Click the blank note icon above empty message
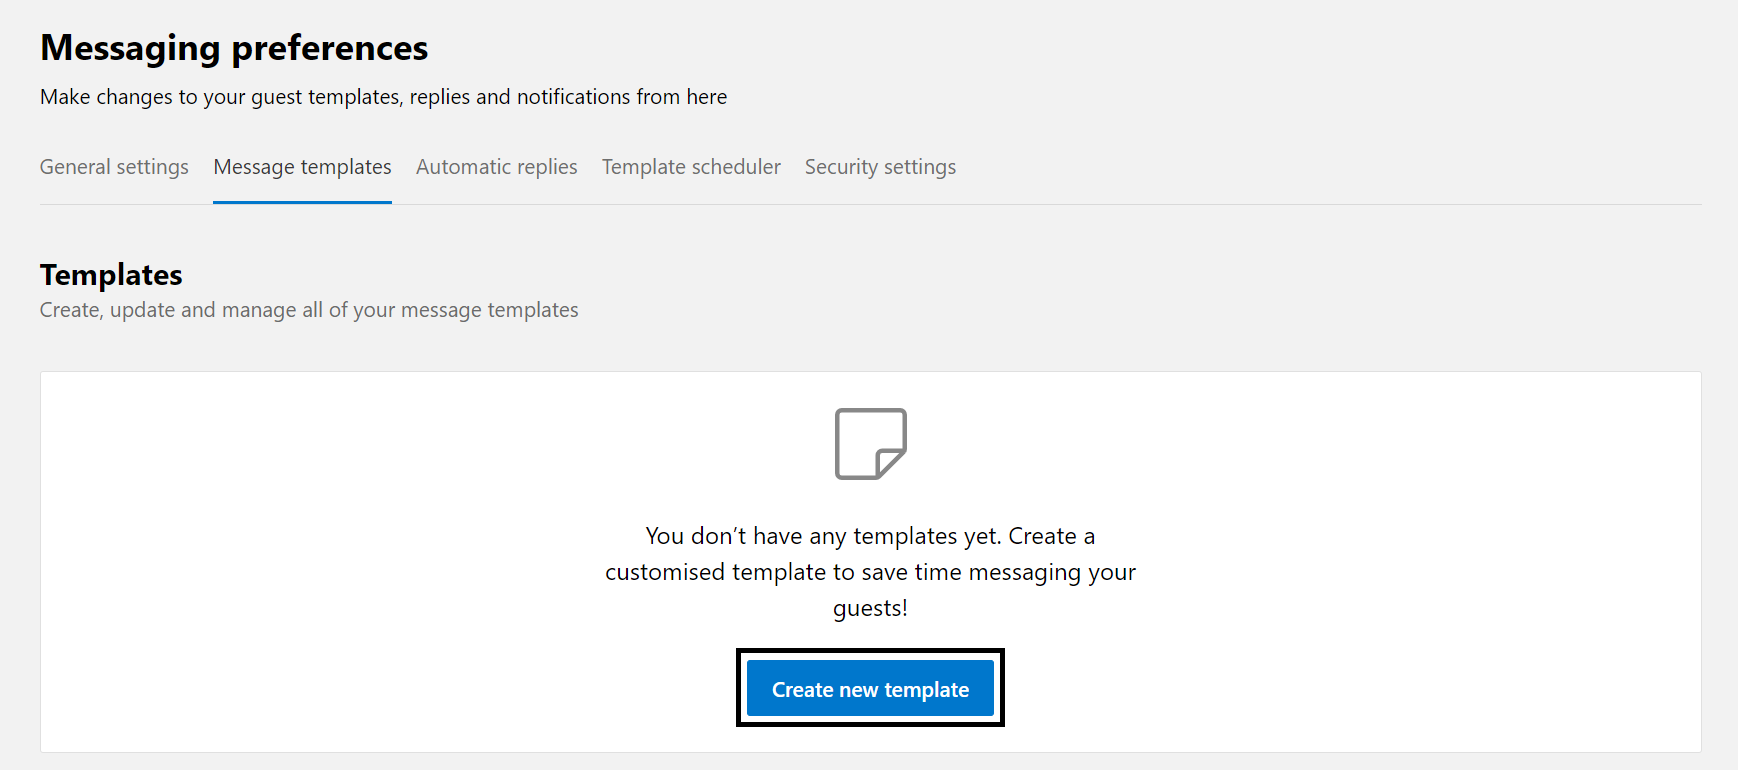The image size is (1738, 770). [x=870, y=443]
